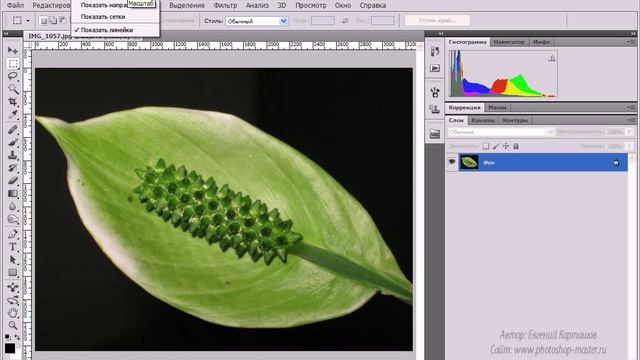
Task: Click the lock icon on Фон layer
Action: click(616, 162)
